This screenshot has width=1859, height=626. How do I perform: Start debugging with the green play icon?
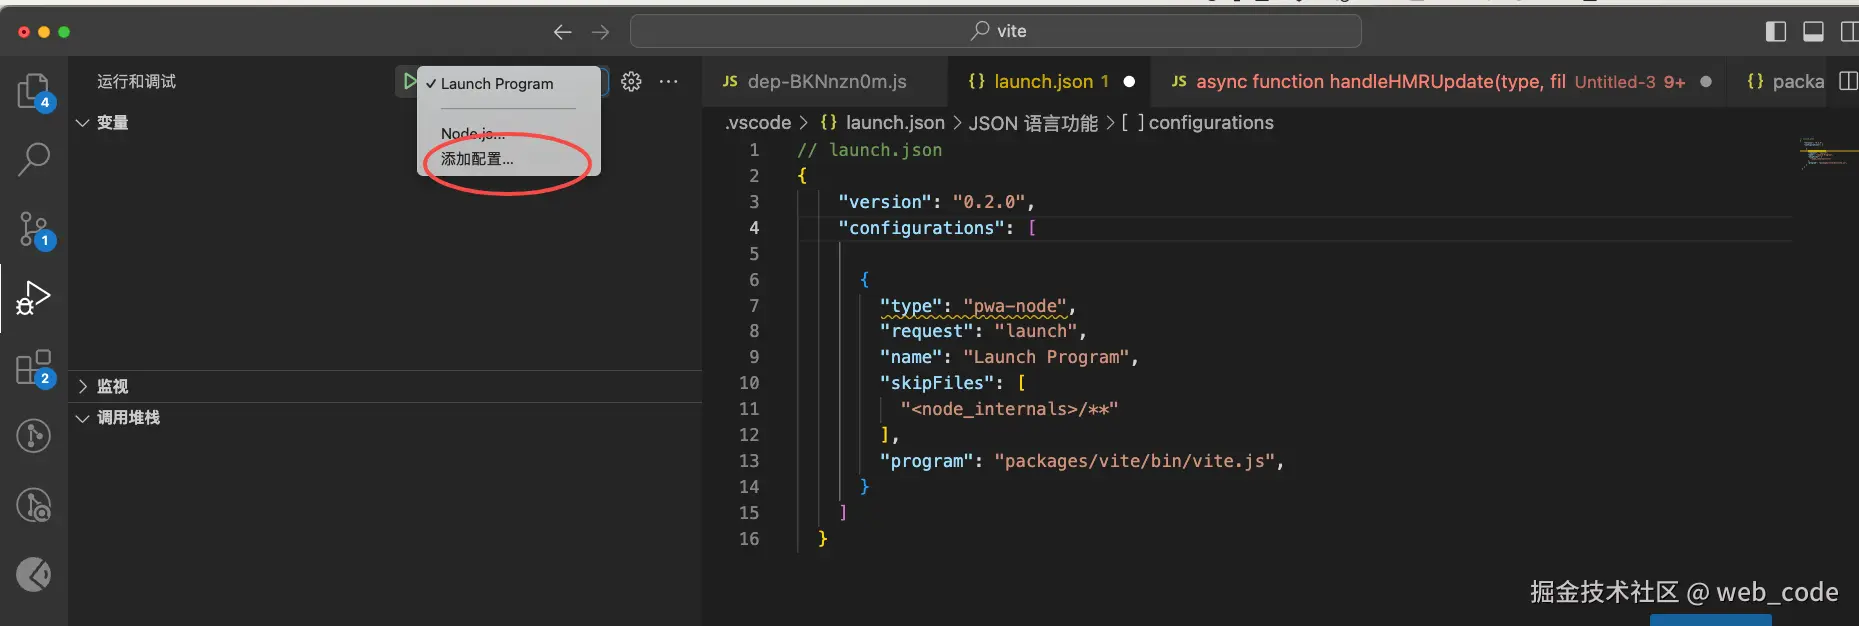409,81
